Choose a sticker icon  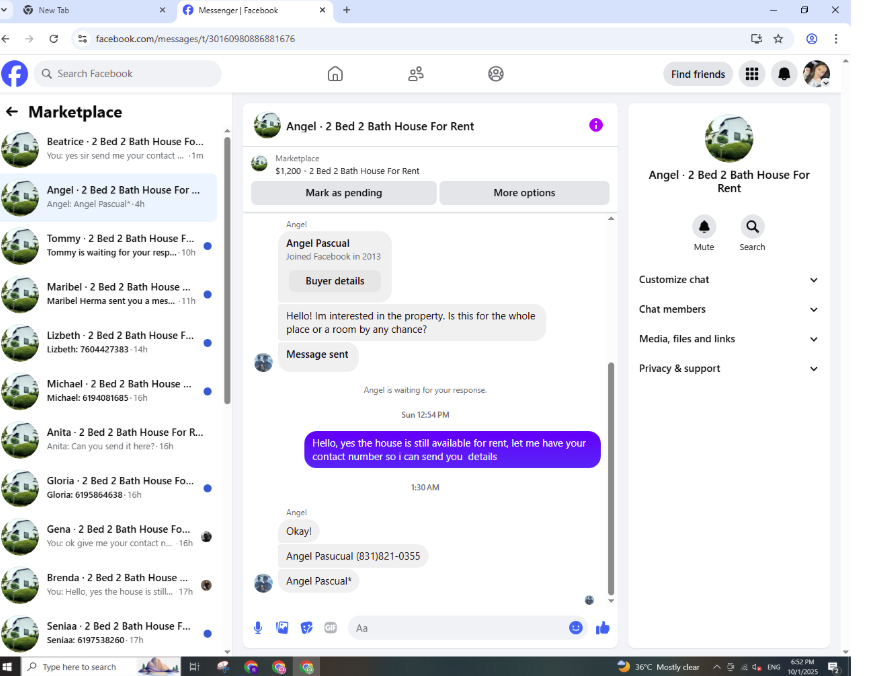pyautogui.click(x=306, y=628)
